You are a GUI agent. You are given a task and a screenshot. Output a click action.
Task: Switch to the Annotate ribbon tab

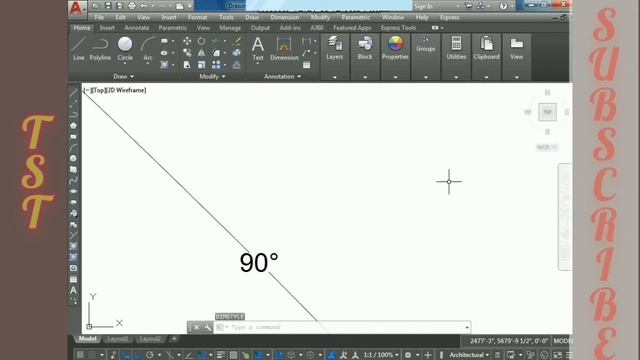(137, 28)
